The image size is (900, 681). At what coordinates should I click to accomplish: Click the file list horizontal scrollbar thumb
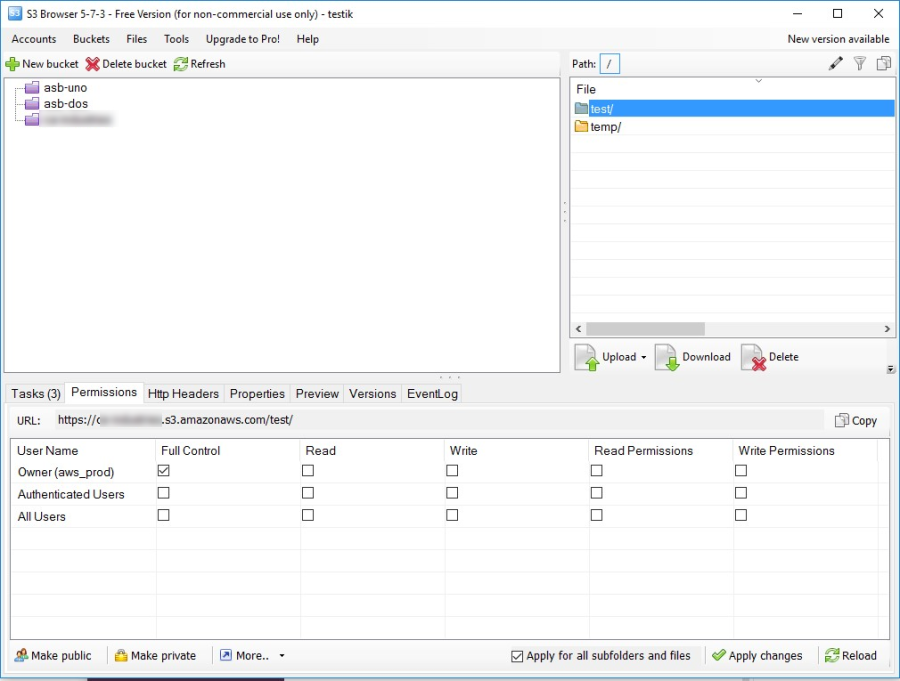tap(645, 329)
